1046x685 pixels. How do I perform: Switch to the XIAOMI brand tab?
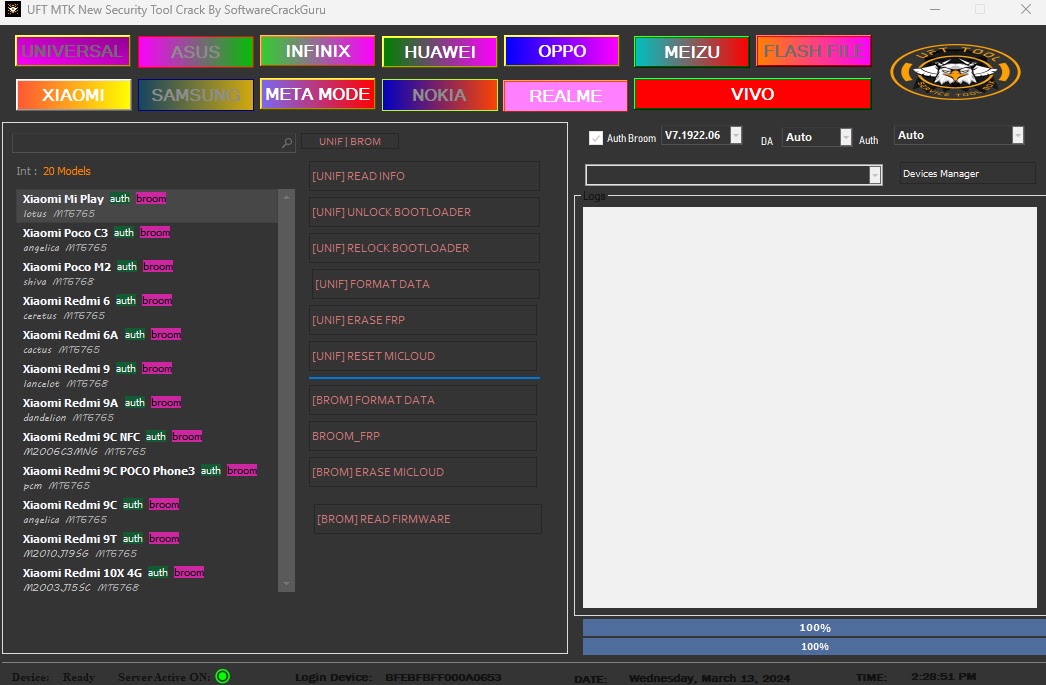coord(73,95)
